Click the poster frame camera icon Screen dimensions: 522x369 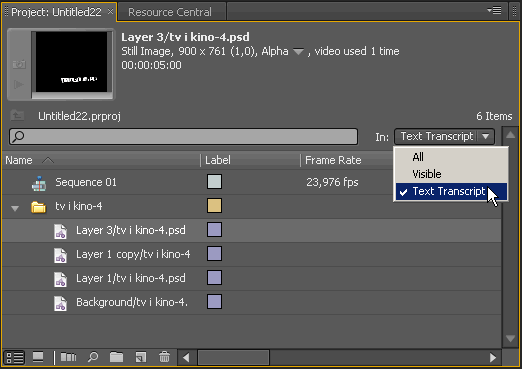tap(19, 64)
